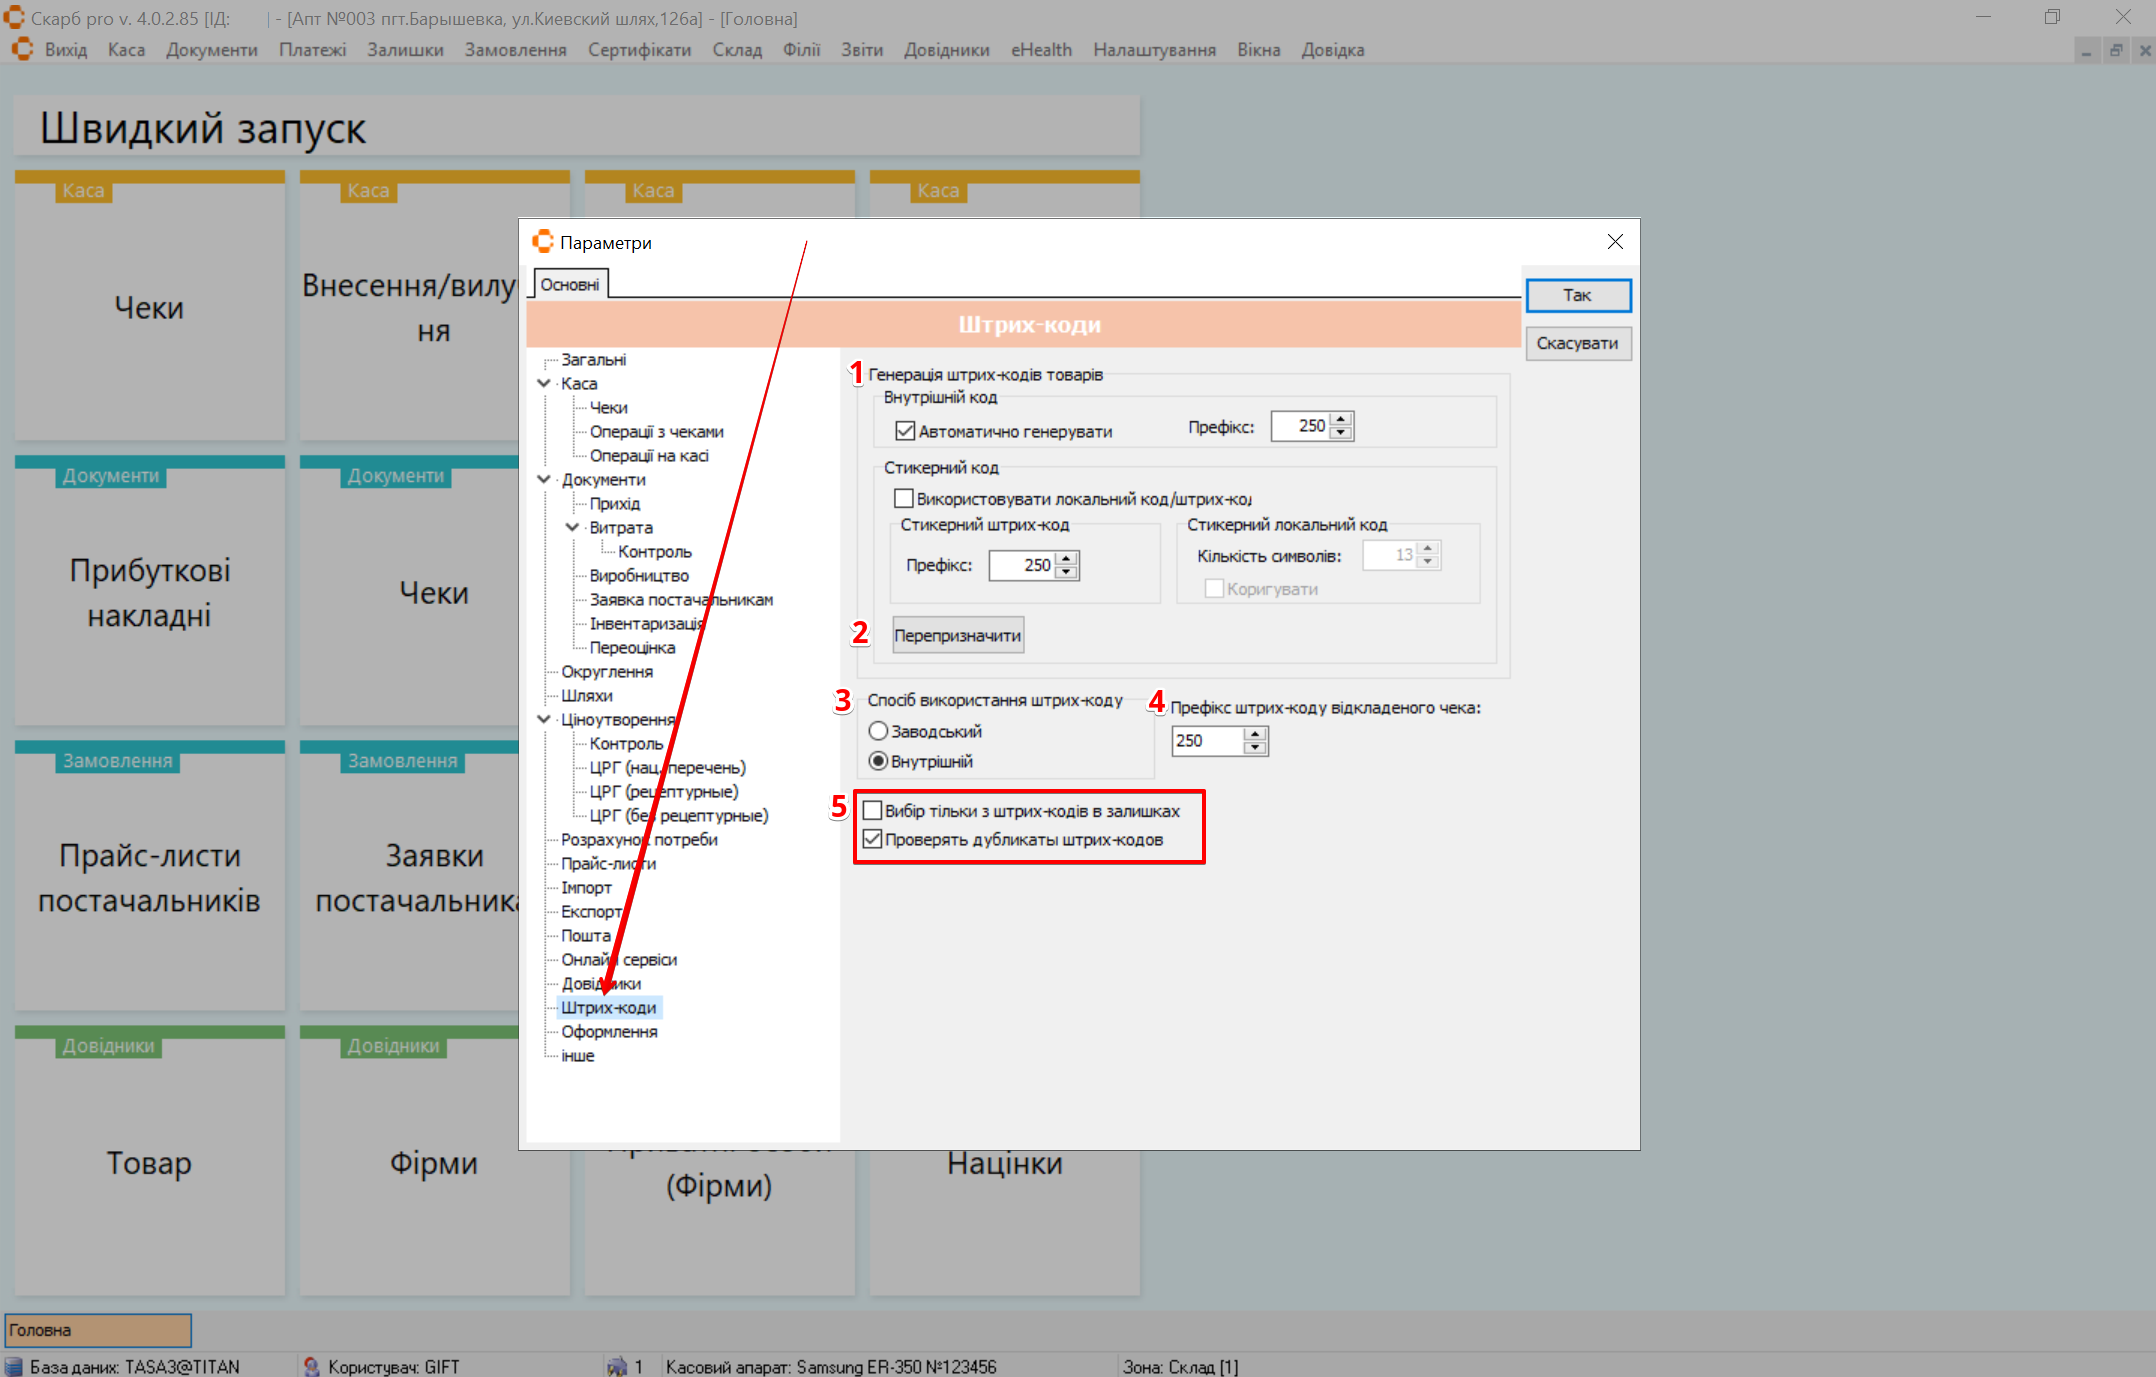Open the Довідники menu
The height and width of the screenshot is (1377, 2156).
pos(945,50)
